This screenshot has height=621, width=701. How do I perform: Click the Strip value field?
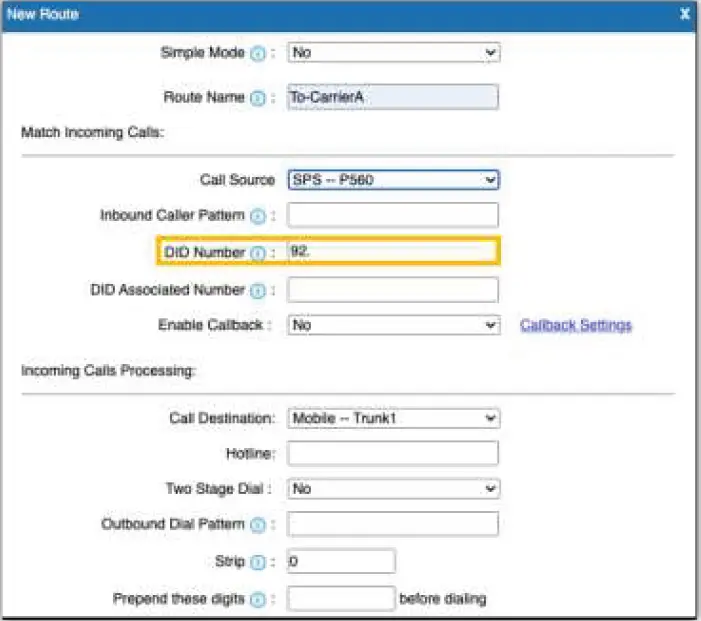click(341, 561)
